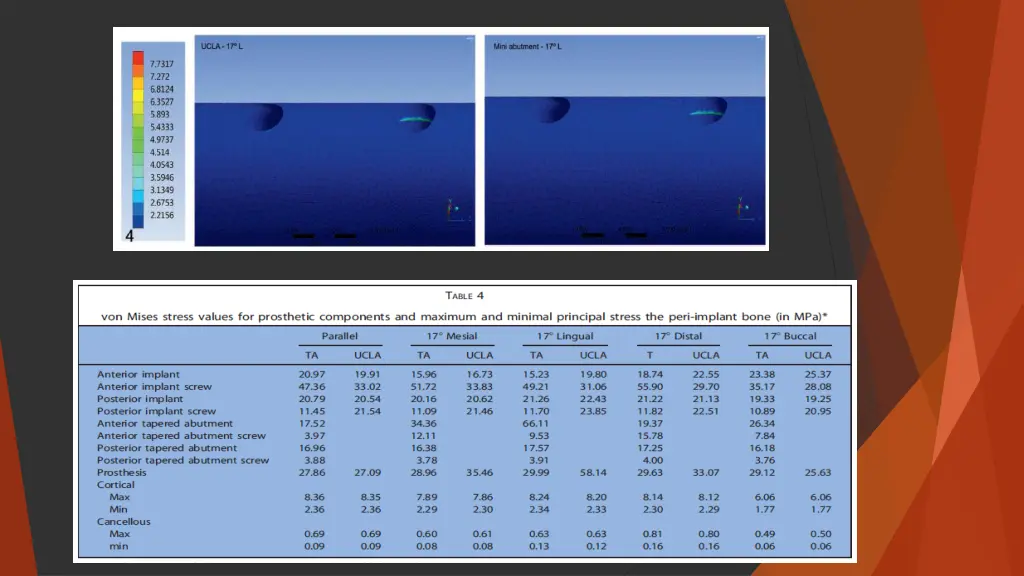
Task: Click the 'Anterior implant screw' row label
Action: (153, 386)
